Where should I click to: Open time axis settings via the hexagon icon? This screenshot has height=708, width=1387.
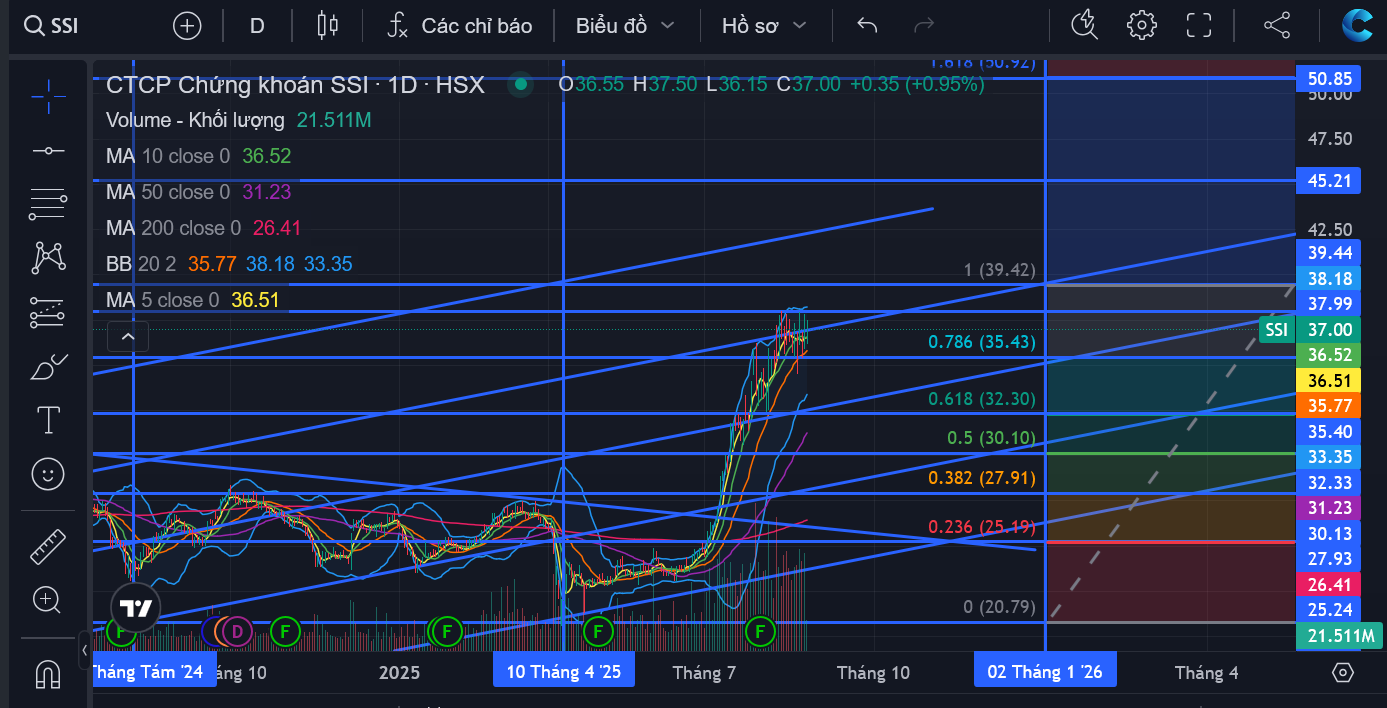pos(1344,672)
